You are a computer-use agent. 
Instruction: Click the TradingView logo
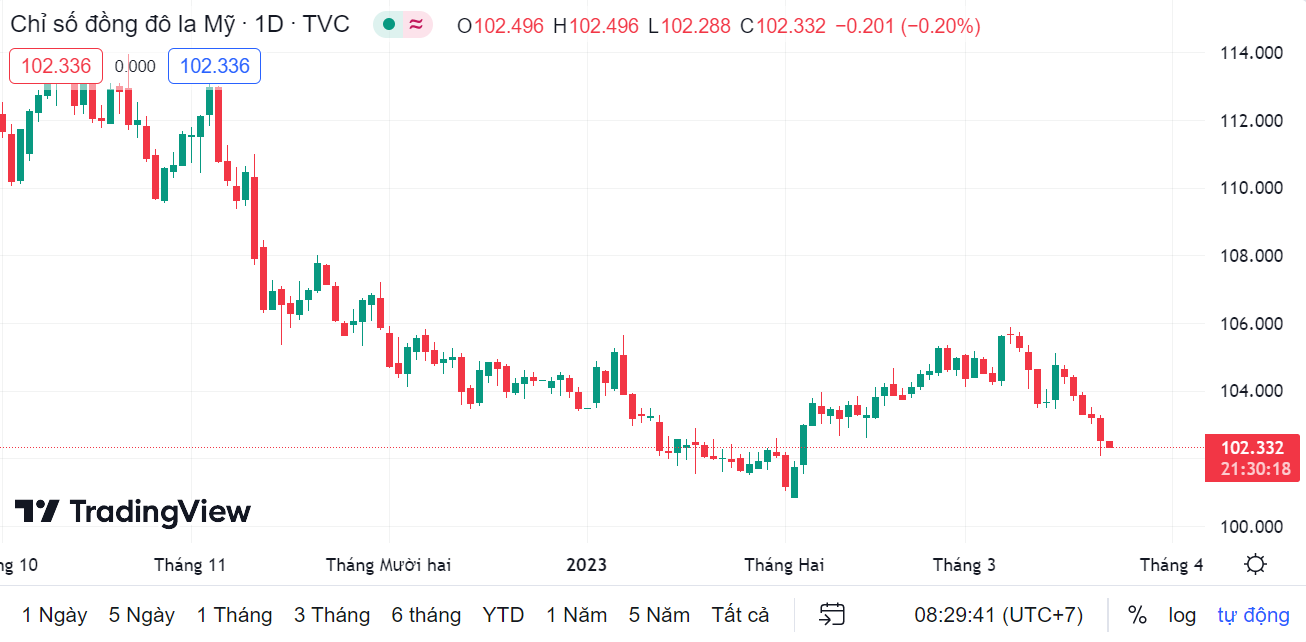click(133, 512)
